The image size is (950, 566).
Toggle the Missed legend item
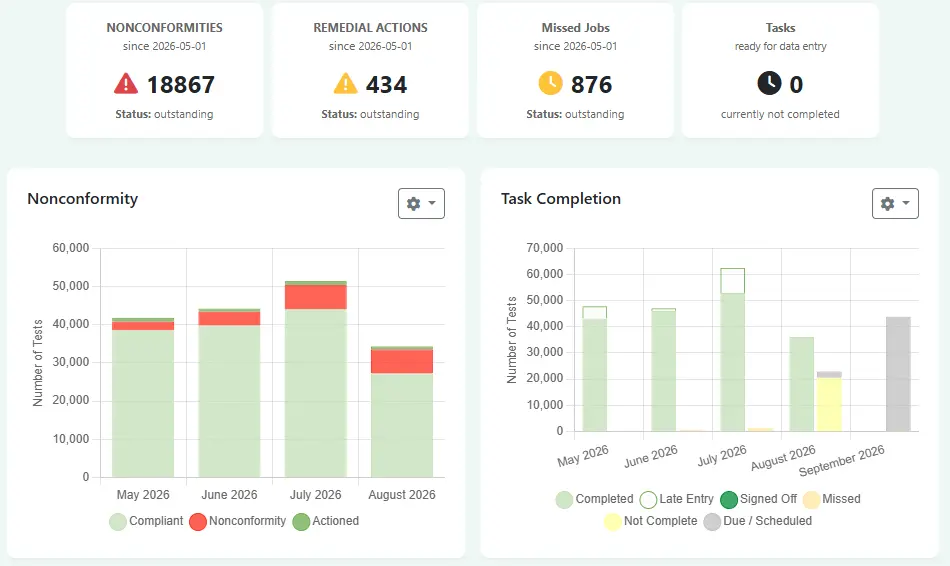point(832,499)
